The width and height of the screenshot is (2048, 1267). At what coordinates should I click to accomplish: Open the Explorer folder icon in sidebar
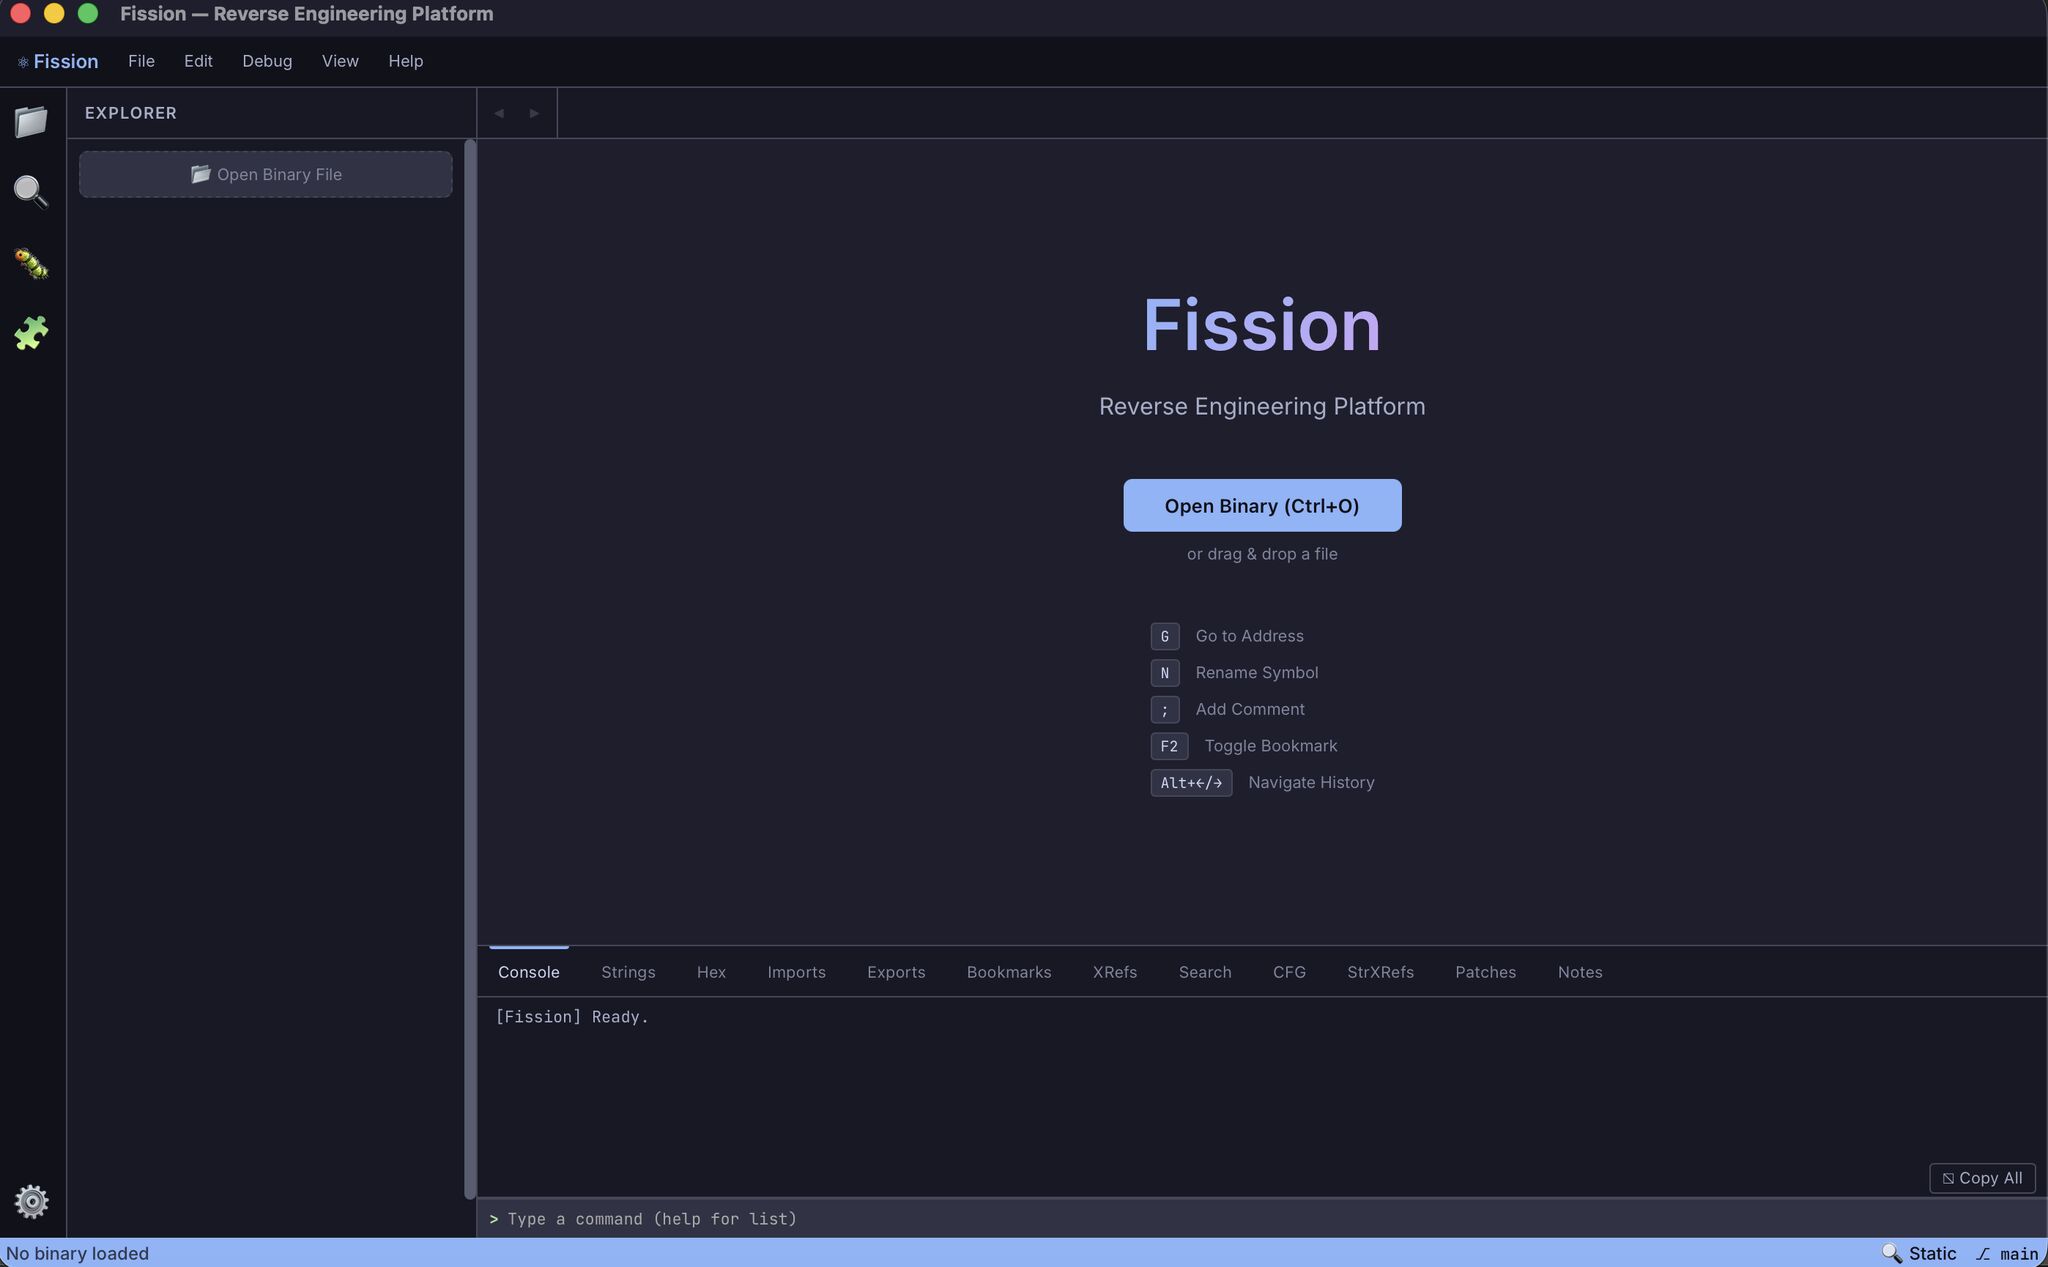pos(31,121)
